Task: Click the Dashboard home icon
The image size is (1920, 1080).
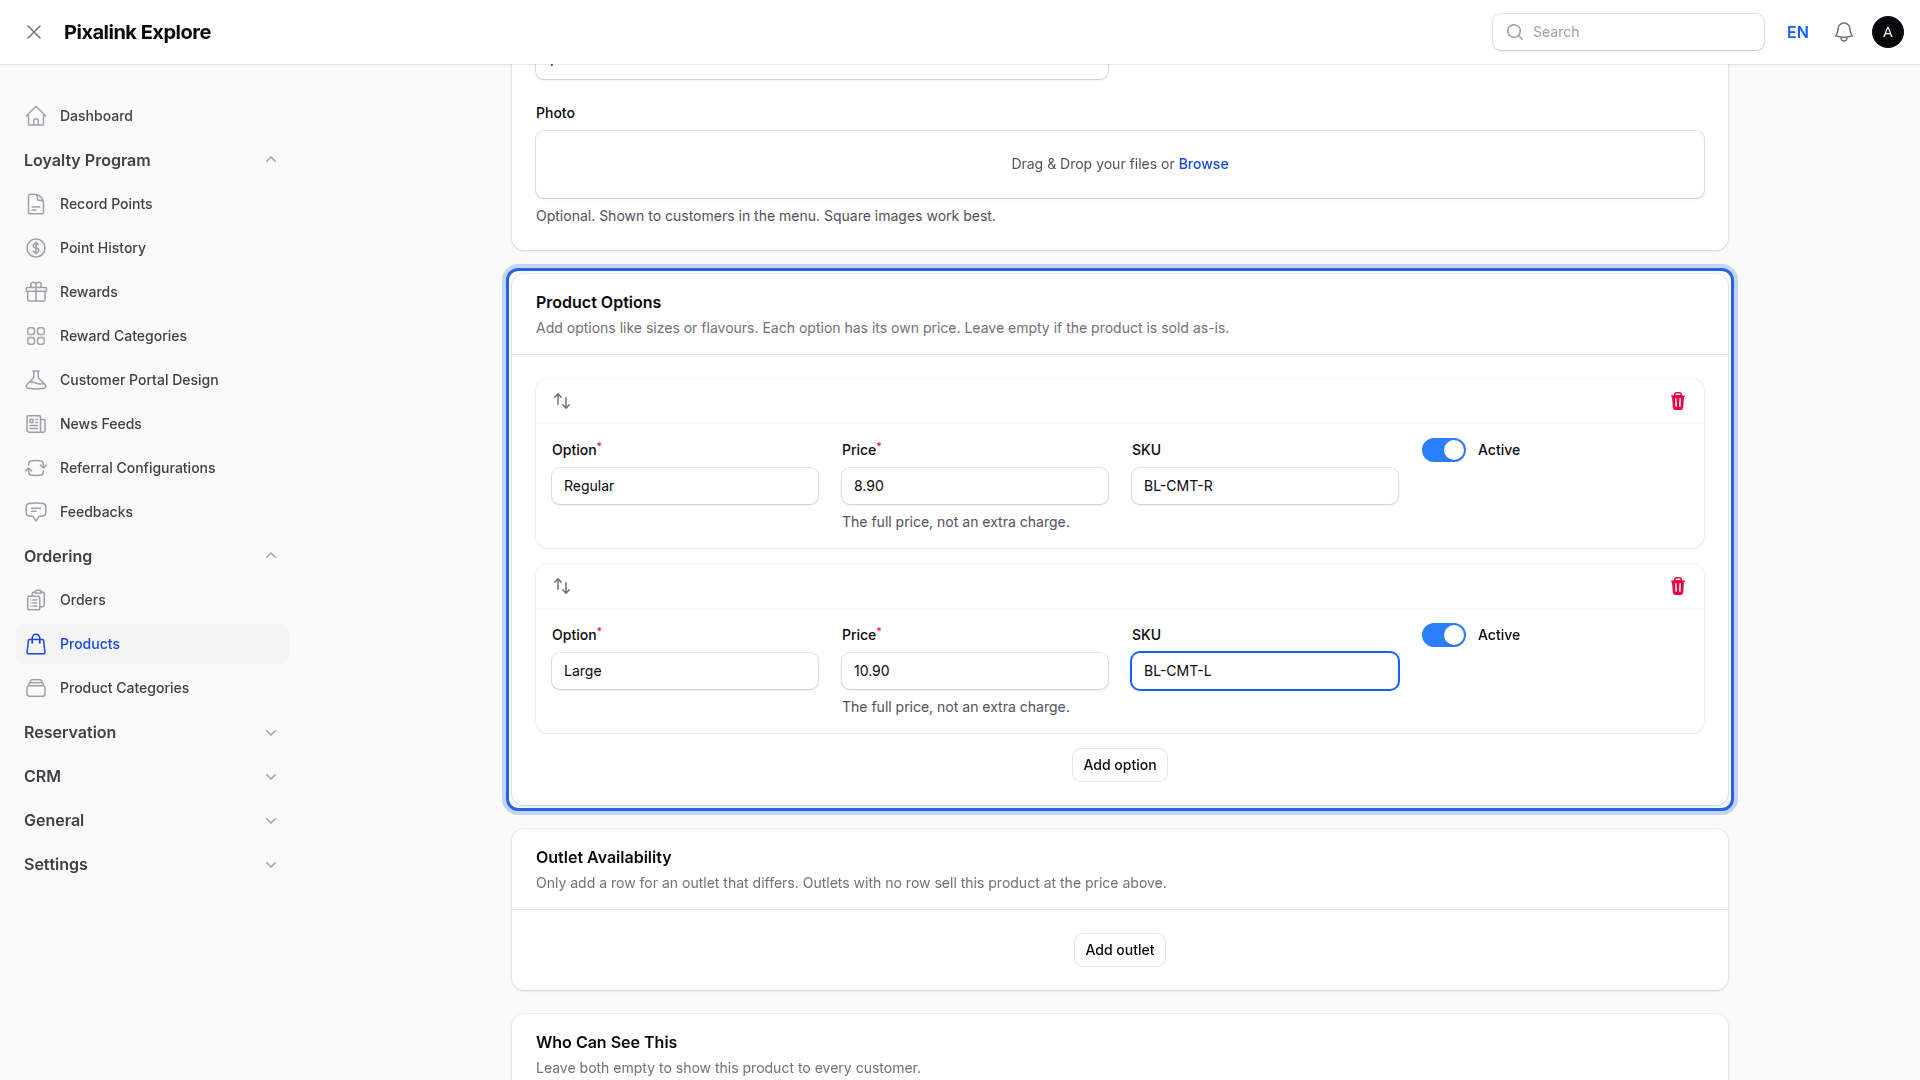Action: (x=36, y=116)
